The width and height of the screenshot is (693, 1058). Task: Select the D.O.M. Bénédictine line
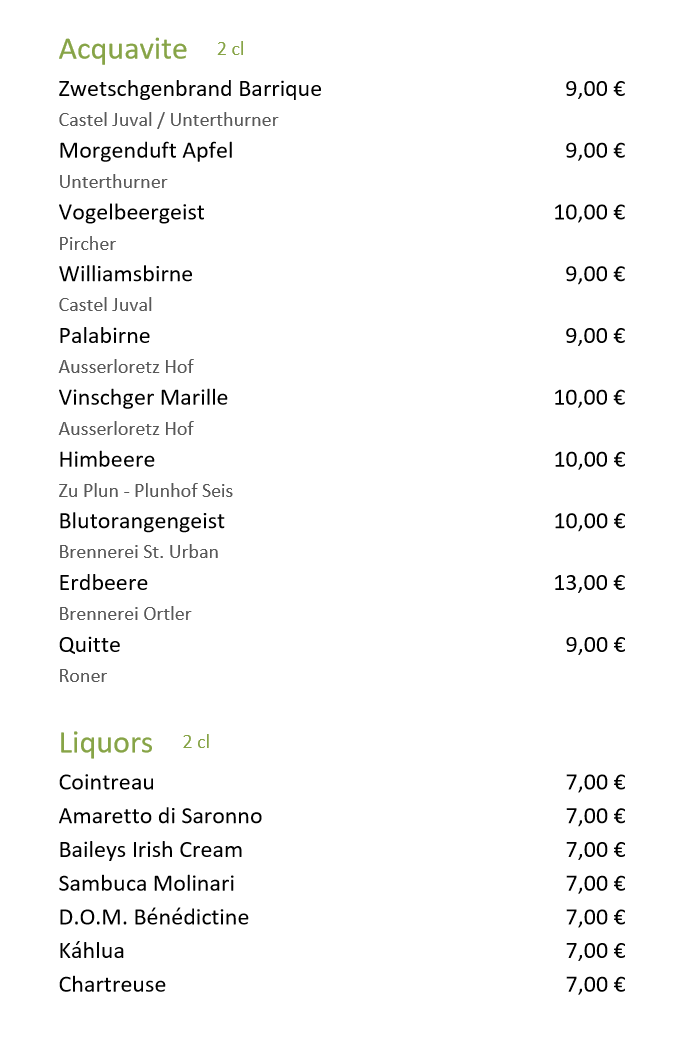(x=153, y=917)
